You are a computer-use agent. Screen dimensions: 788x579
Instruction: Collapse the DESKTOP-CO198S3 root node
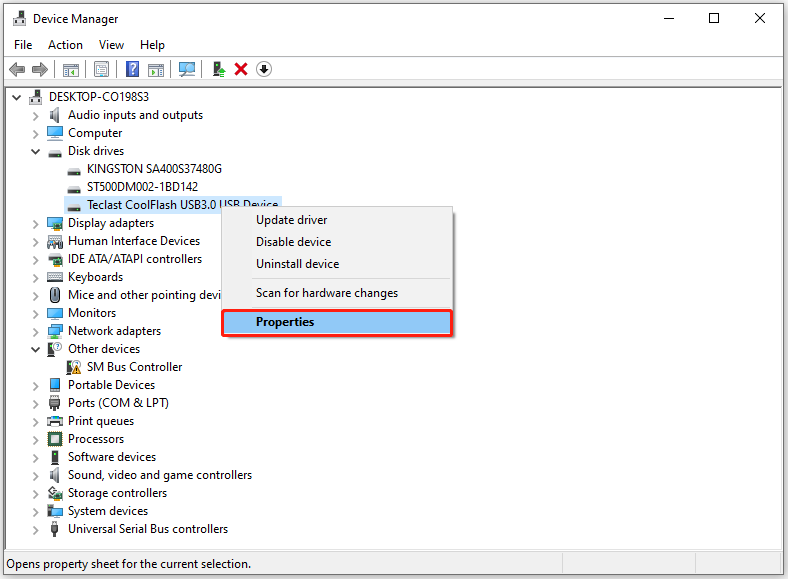pos(17,97)
